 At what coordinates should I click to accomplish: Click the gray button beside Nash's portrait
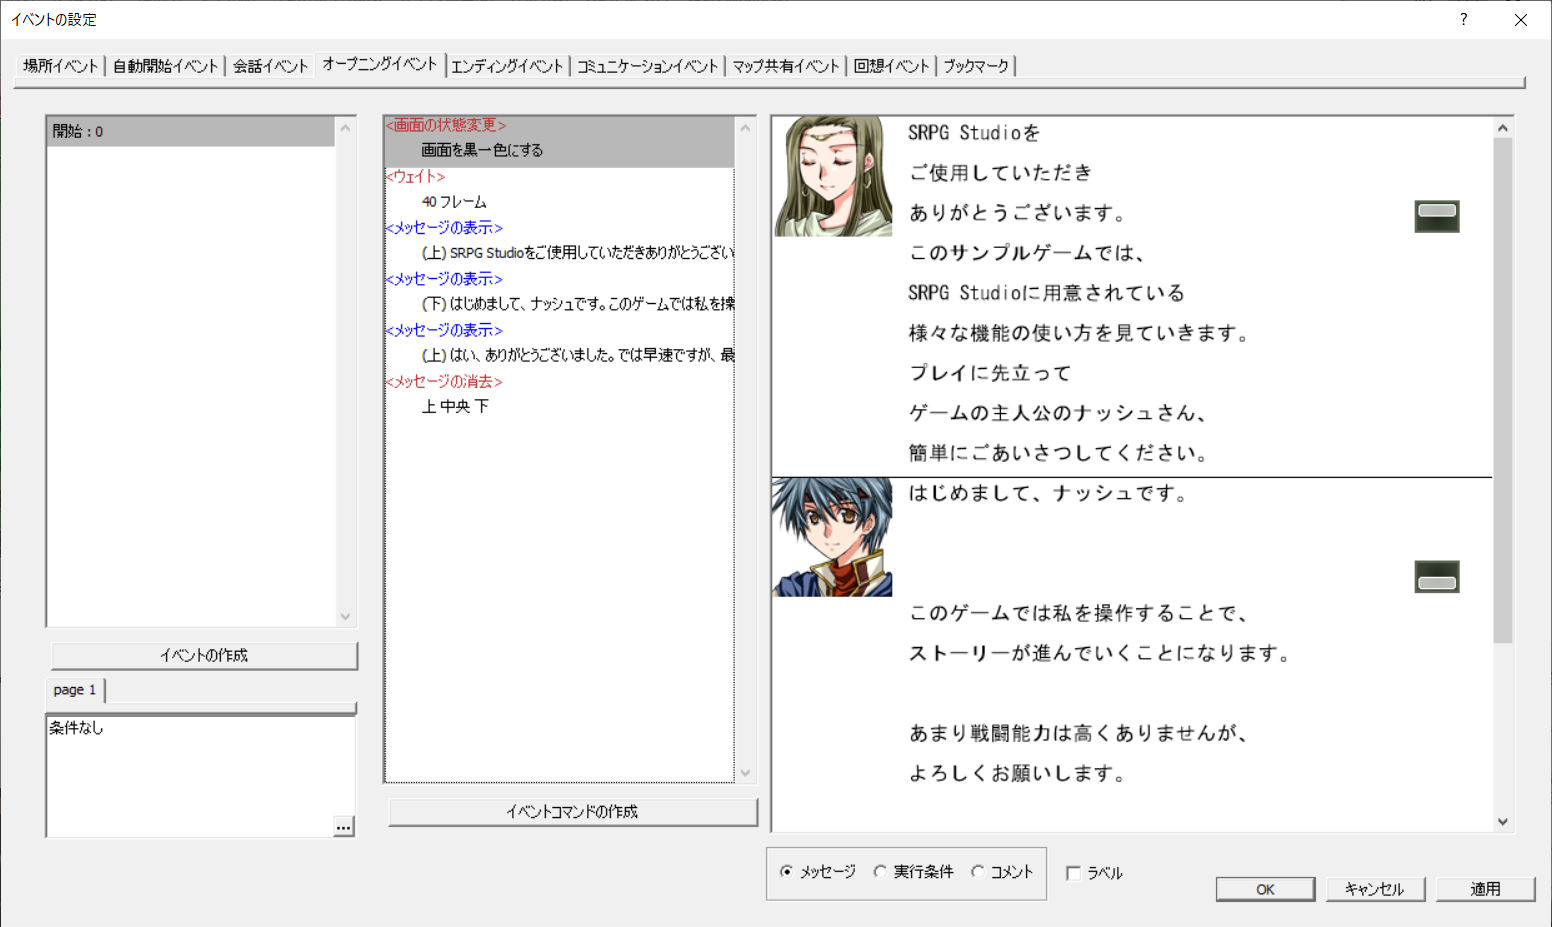tap(1437, 577)
